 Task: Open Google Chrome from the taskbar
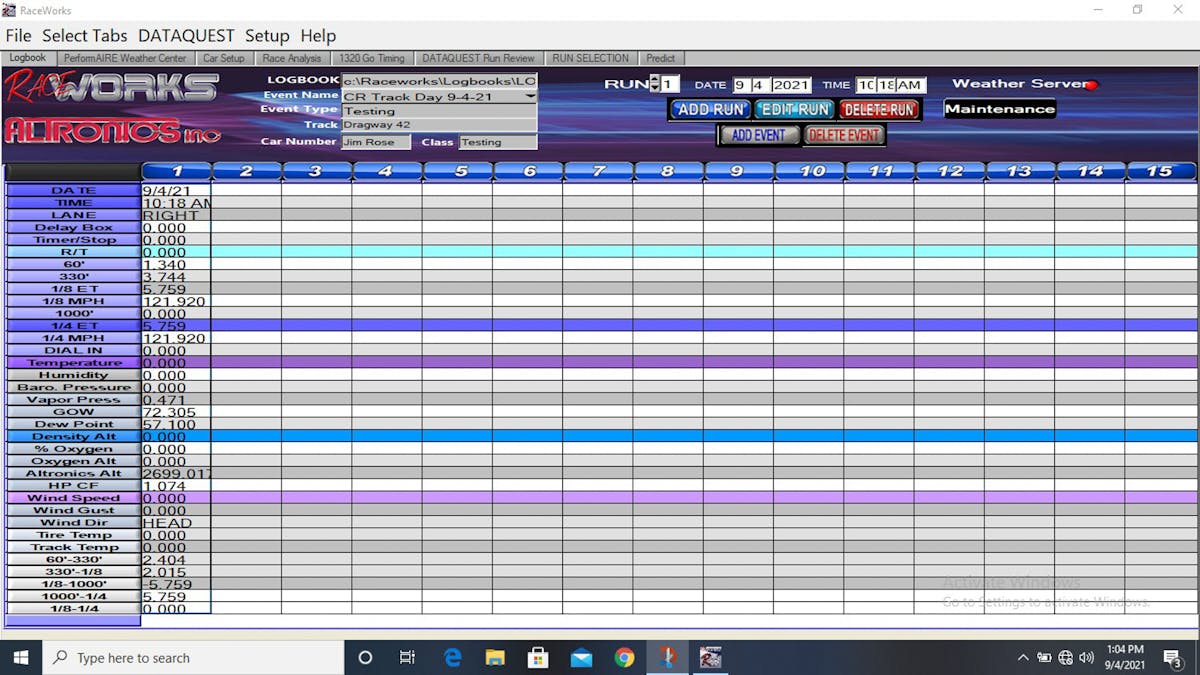click(625, 657)
